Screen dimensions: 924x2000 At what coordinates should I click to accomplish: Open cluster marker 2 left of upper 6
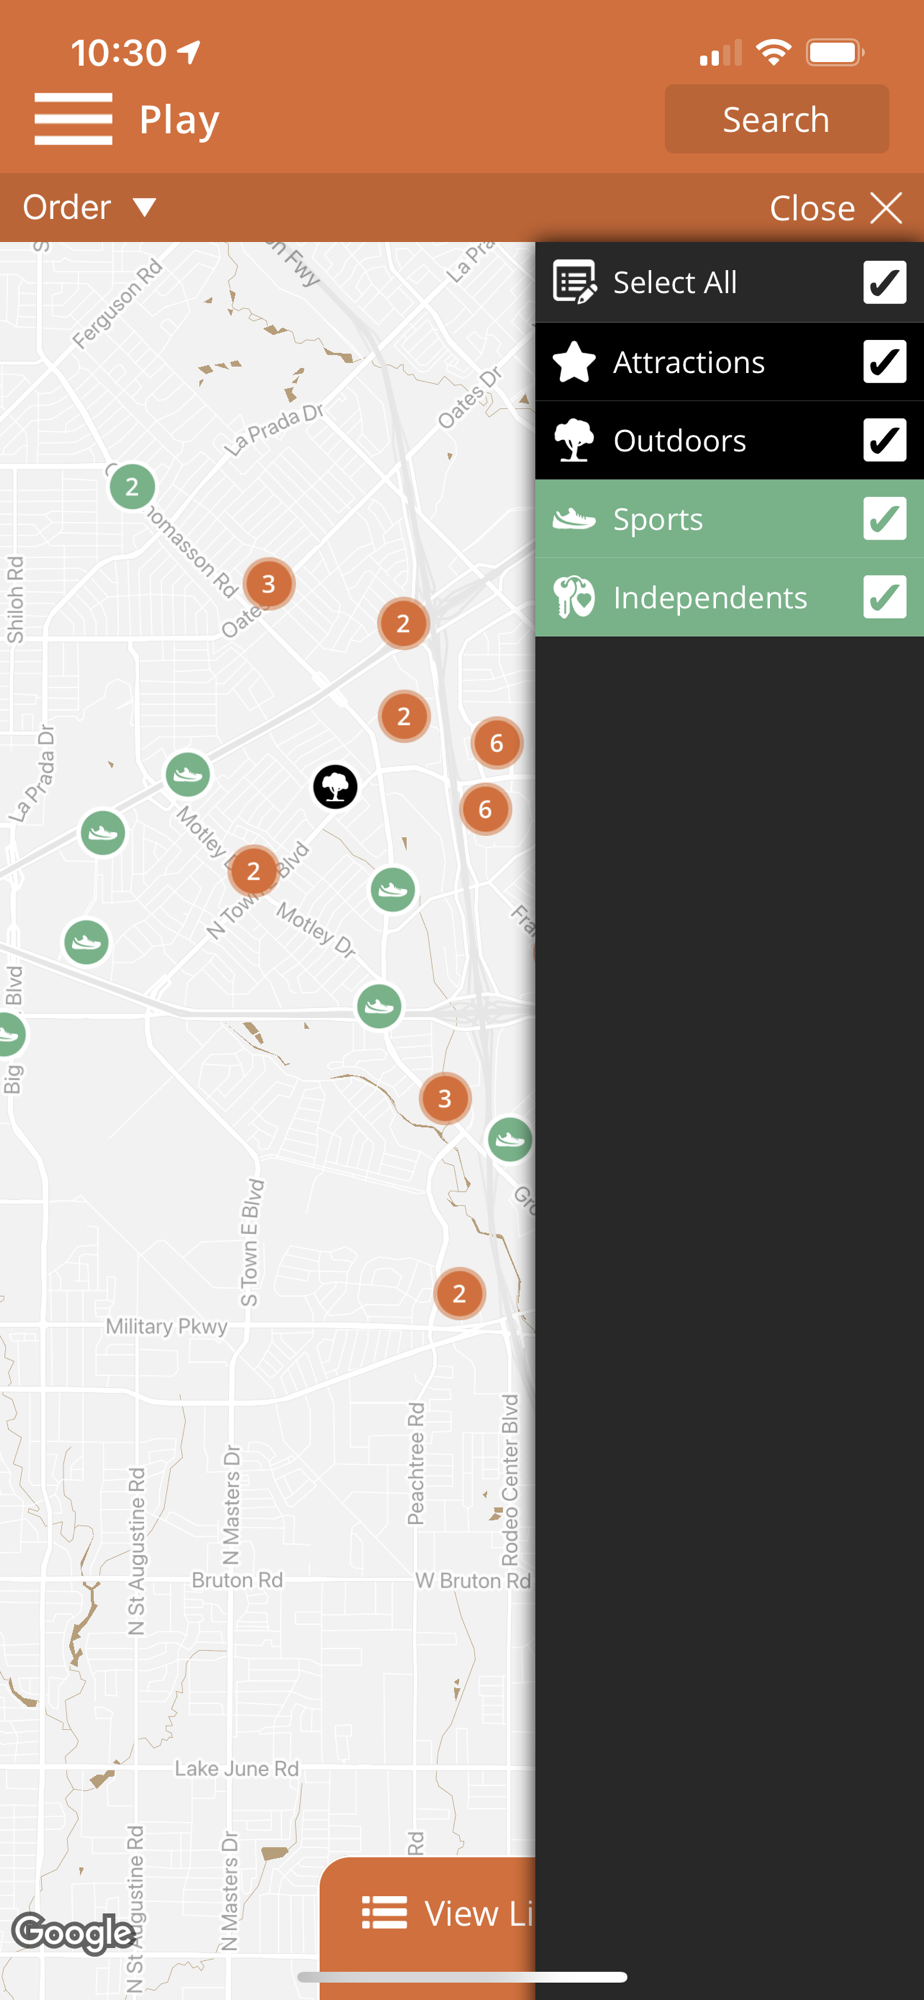pos(404,716)
